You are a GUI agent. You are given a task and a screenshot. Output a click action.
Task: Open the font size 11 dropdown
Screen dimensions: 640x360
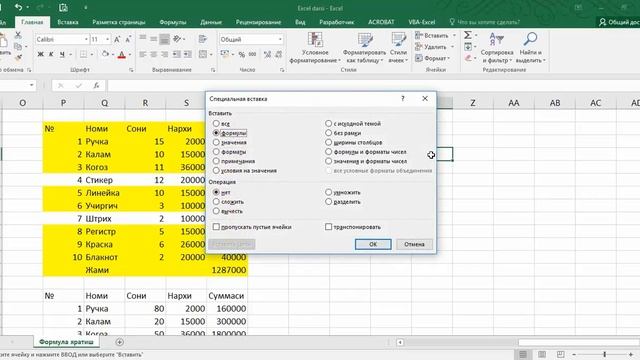[107, 39]
